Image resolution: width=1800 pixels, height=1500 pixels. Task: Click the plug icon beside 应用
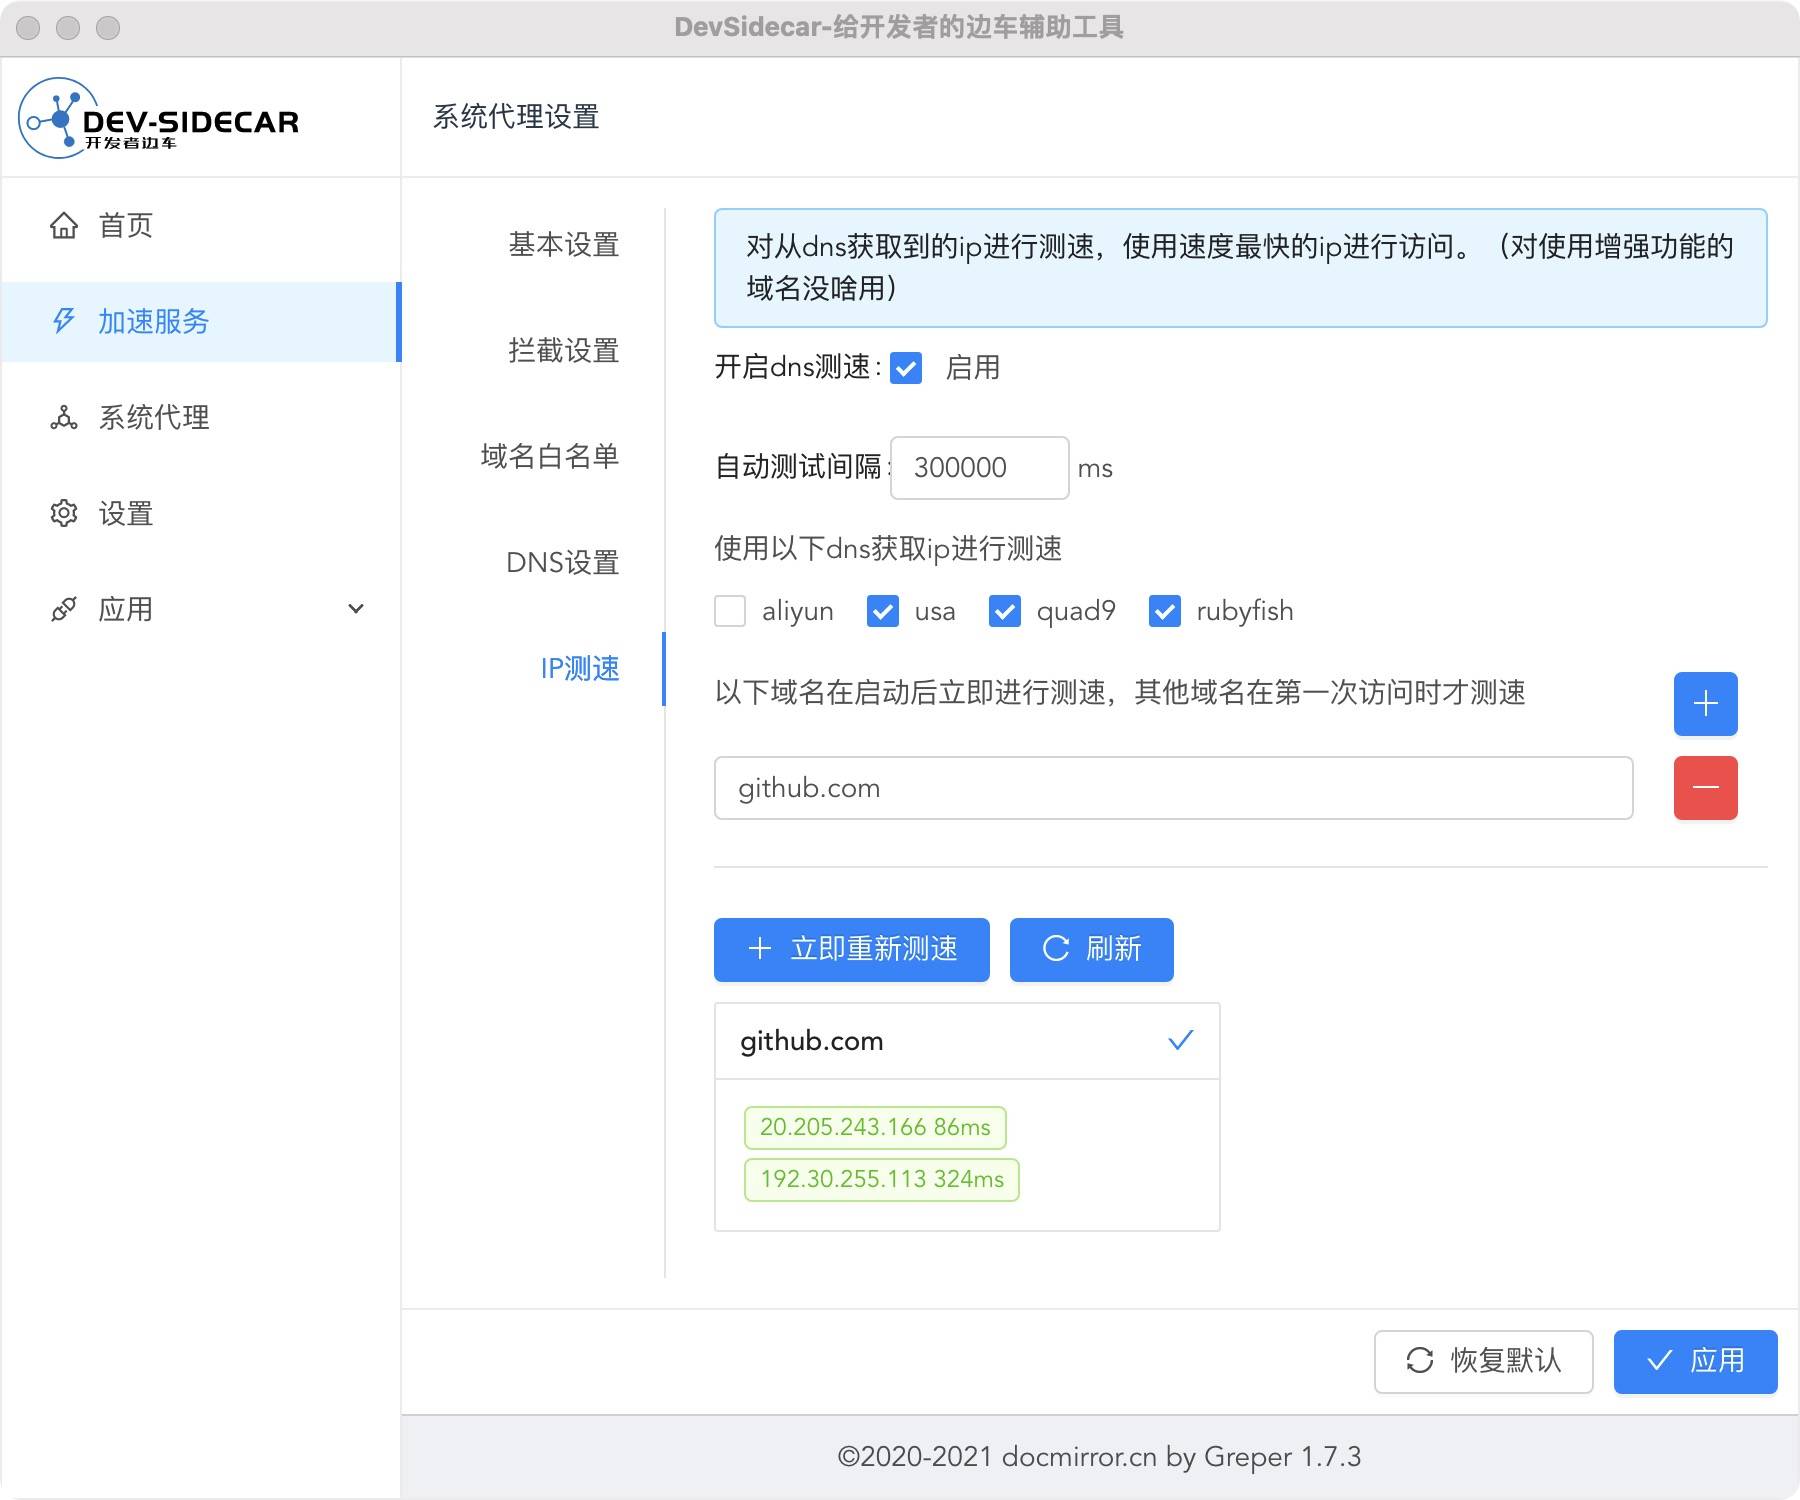click(64, 609)
